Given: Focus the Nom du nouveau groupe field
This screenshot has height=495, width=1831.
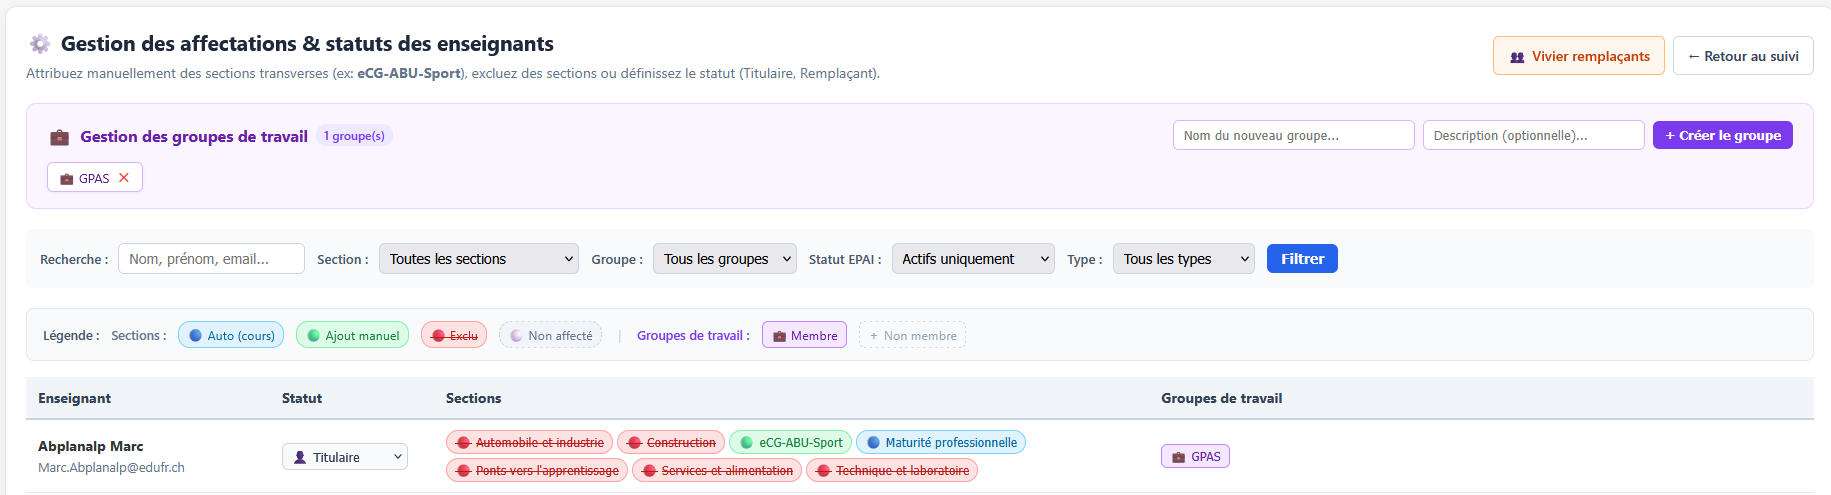Looking at the screenshot, I should click(x=1294, y=135).
